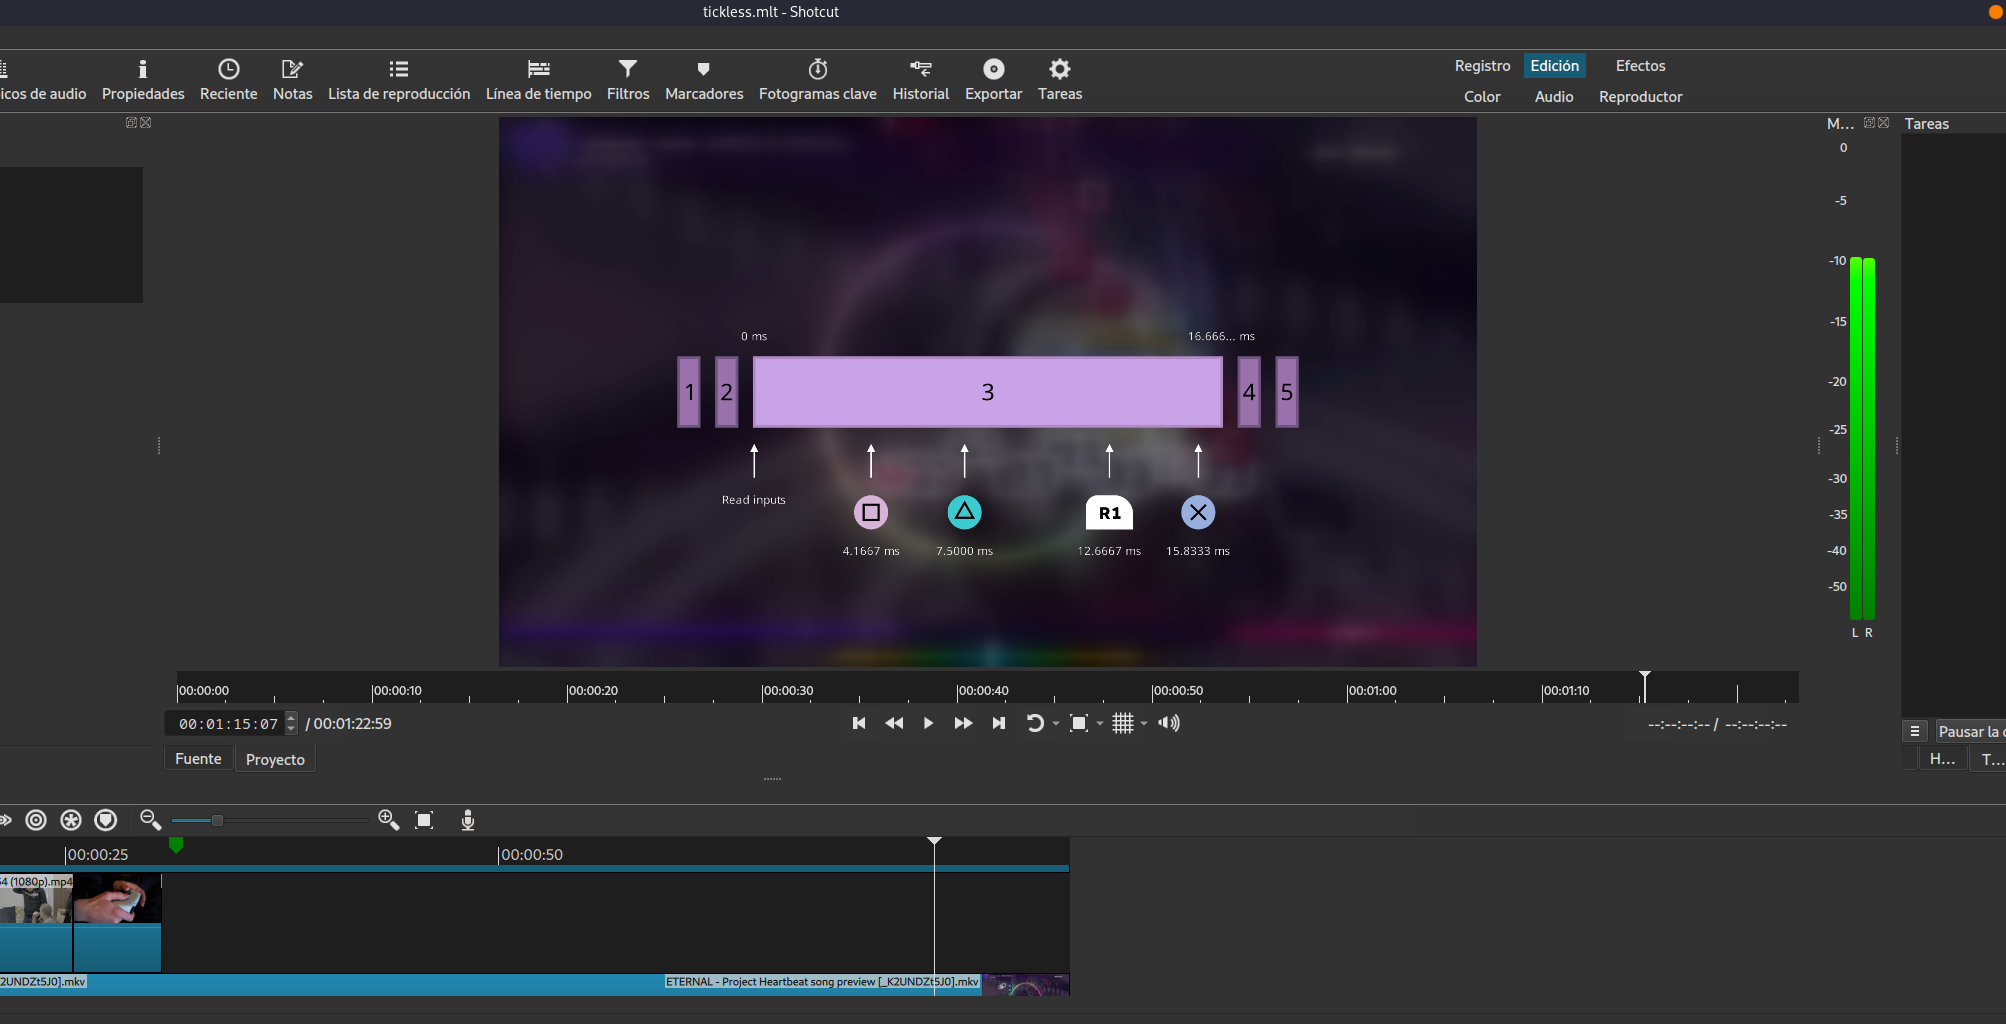Start audio recording with the microphone icon
The image size is (2006, 1024).
point(467,820)
